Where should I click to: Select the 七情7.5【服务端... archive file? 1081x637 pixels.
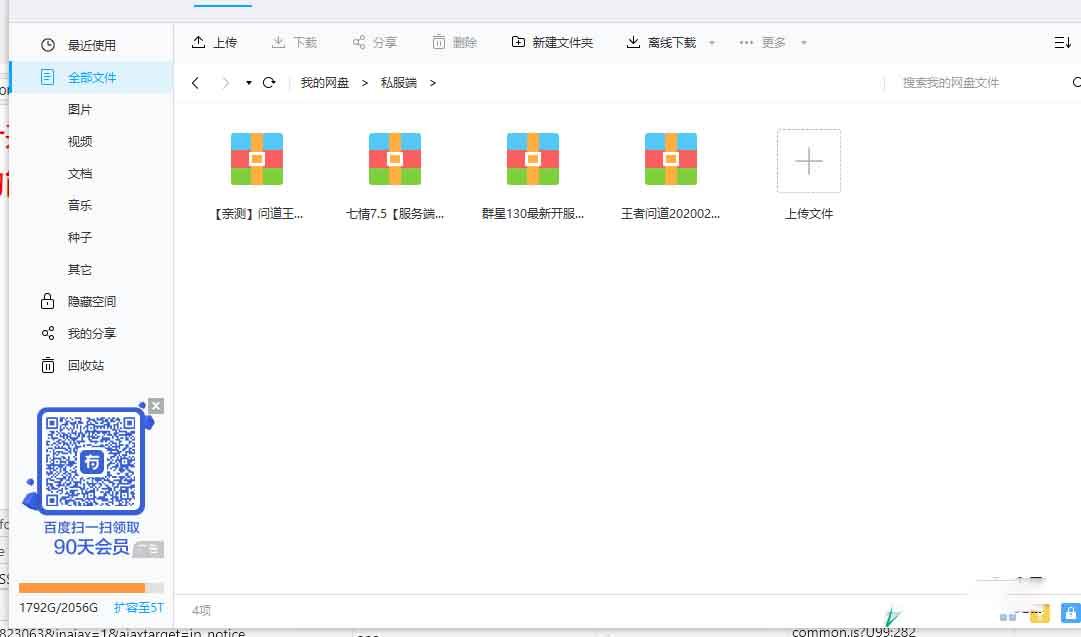click(x=395, y=176)
